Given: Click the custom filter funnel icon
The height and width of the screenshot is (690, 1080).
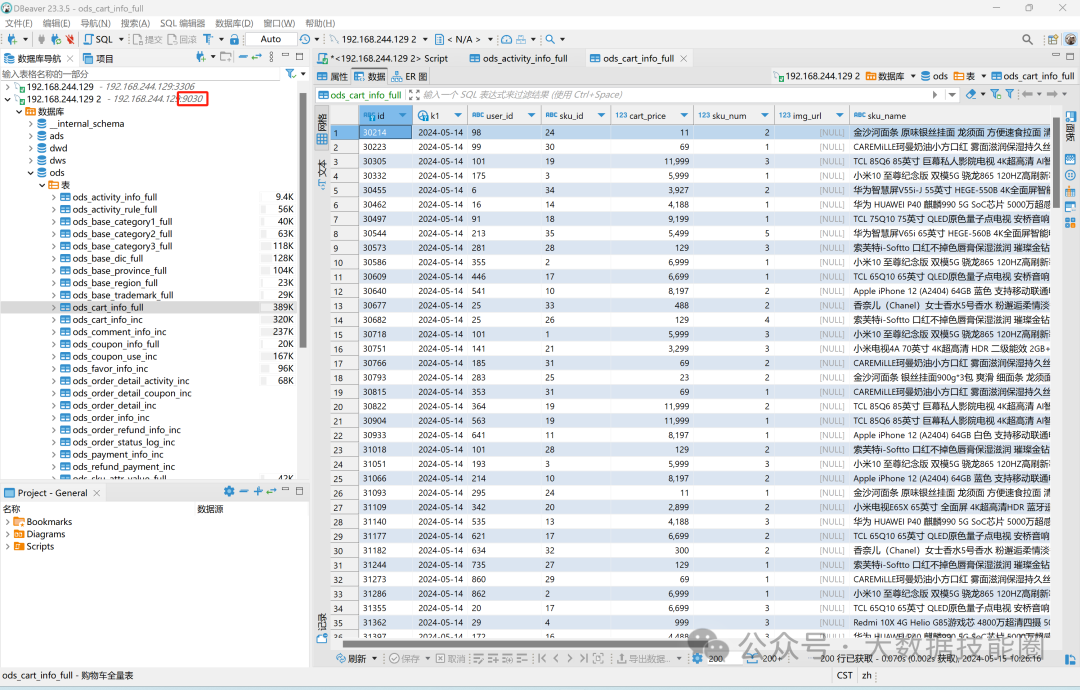Looking at the screenshot, I should coord(1009,94).
